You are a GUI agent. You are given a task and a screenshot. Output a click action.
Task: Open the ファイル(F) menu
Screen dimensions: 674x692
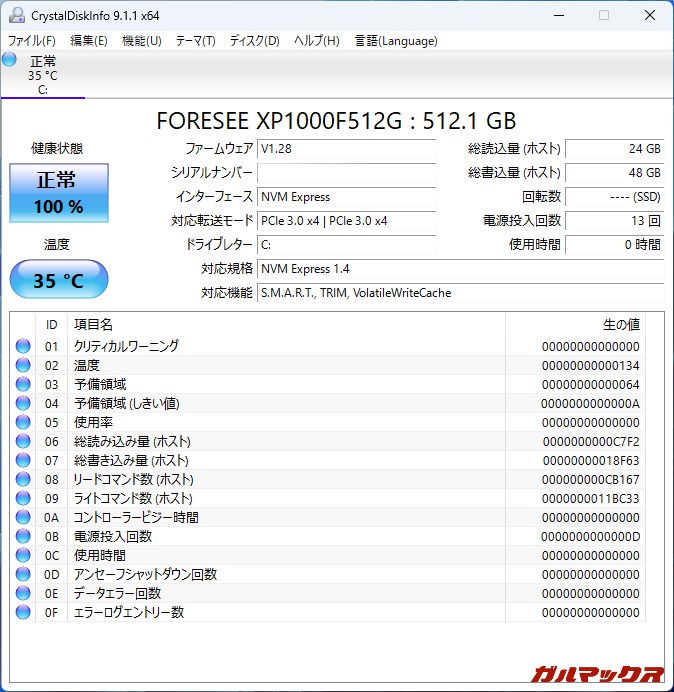click(x=32, y=41)
